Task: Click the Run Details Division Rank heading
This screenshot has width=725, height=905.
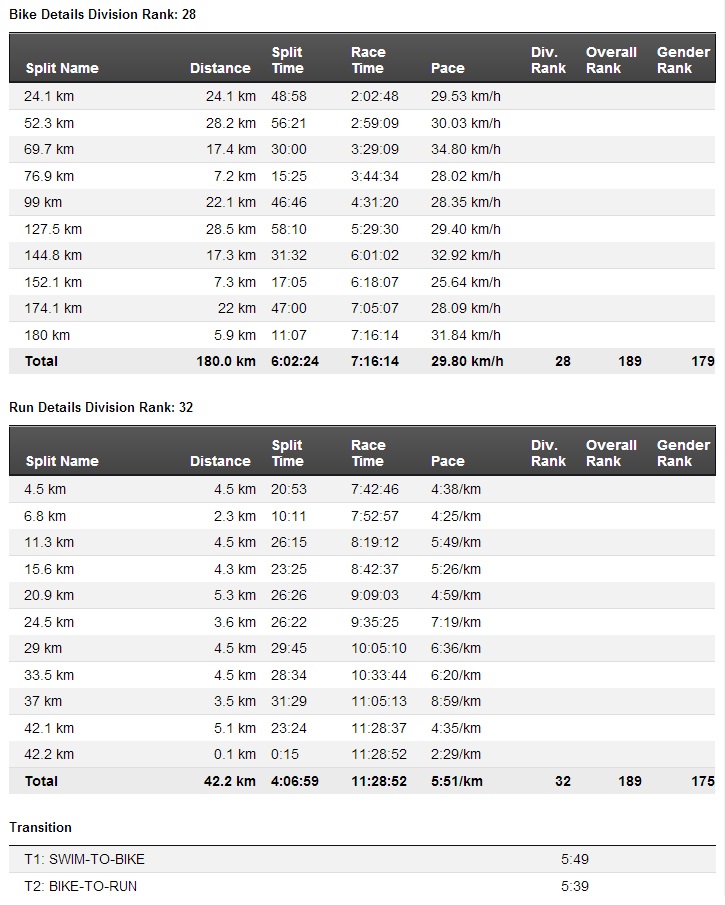Action: 102,407
